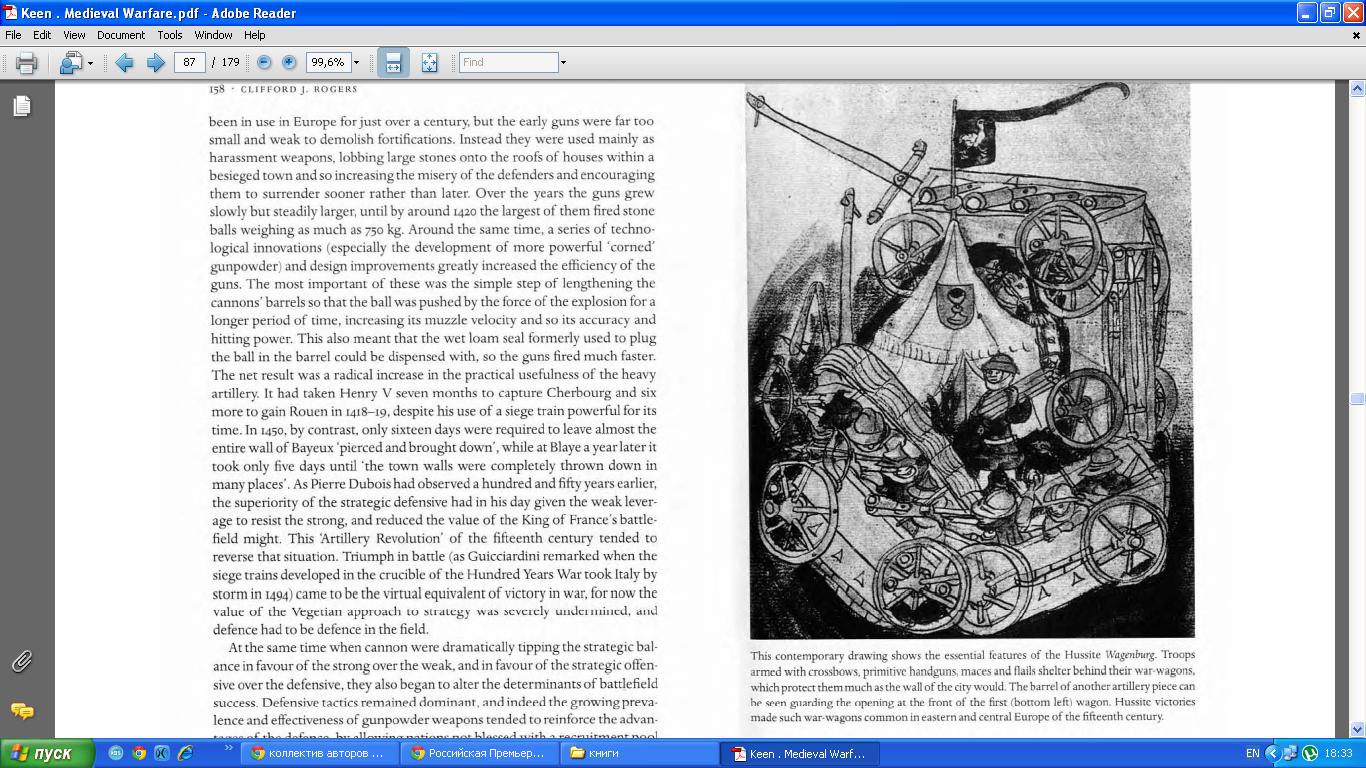Image resolution: width=1366 pixels, height=768 pixels.
Task: Open first blue quick launch icon
Action: 116,753
